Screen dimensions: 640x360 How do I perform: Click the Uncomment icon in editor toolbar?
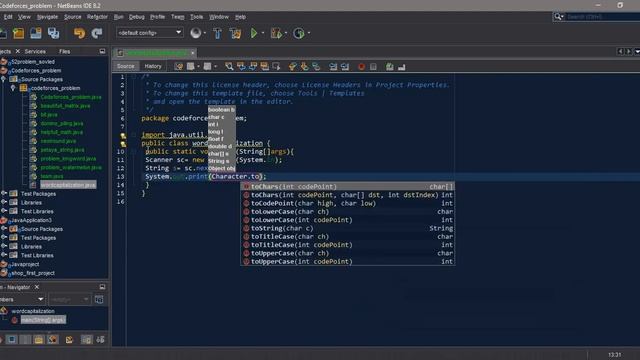coord(402,67)
